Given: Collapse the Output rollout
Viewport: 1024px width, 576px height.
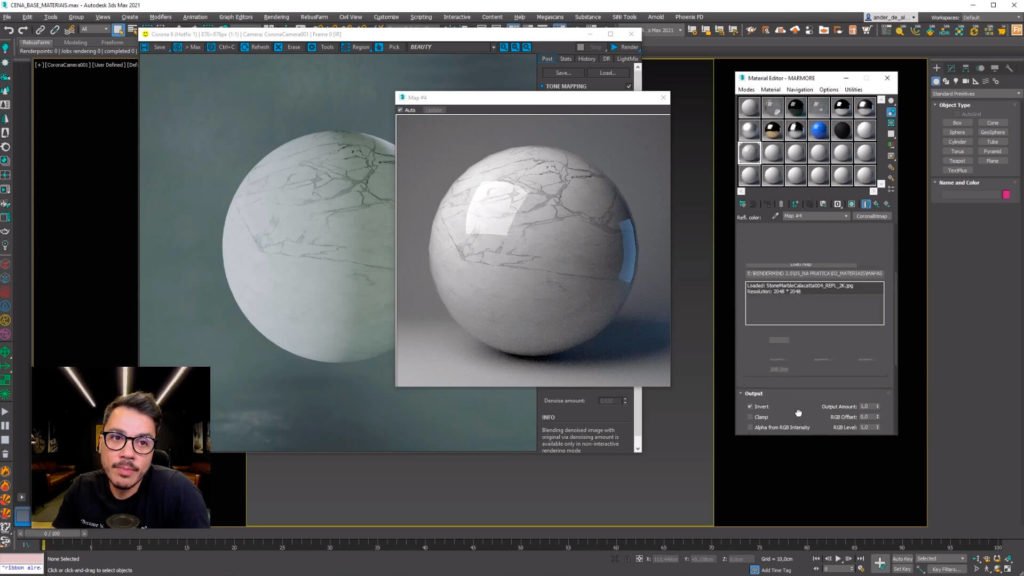Looking at the screenshot, I should pos(753,393).
